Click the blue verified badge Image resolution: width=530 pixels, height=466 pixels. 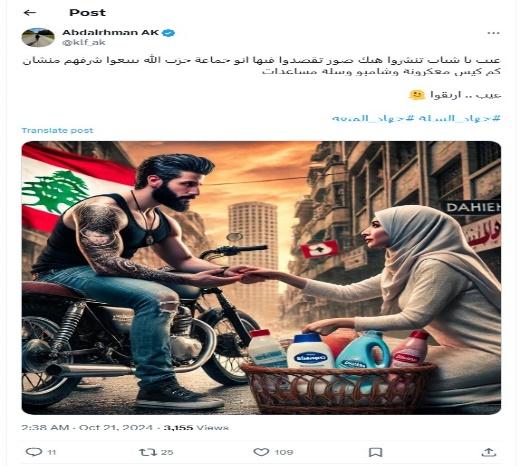pyautogui.click(x=169, y=33)
